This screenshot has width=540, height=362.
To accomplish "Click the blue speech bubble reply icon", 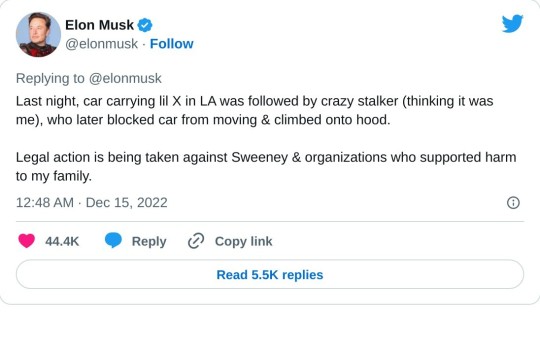I will [113, 240].
